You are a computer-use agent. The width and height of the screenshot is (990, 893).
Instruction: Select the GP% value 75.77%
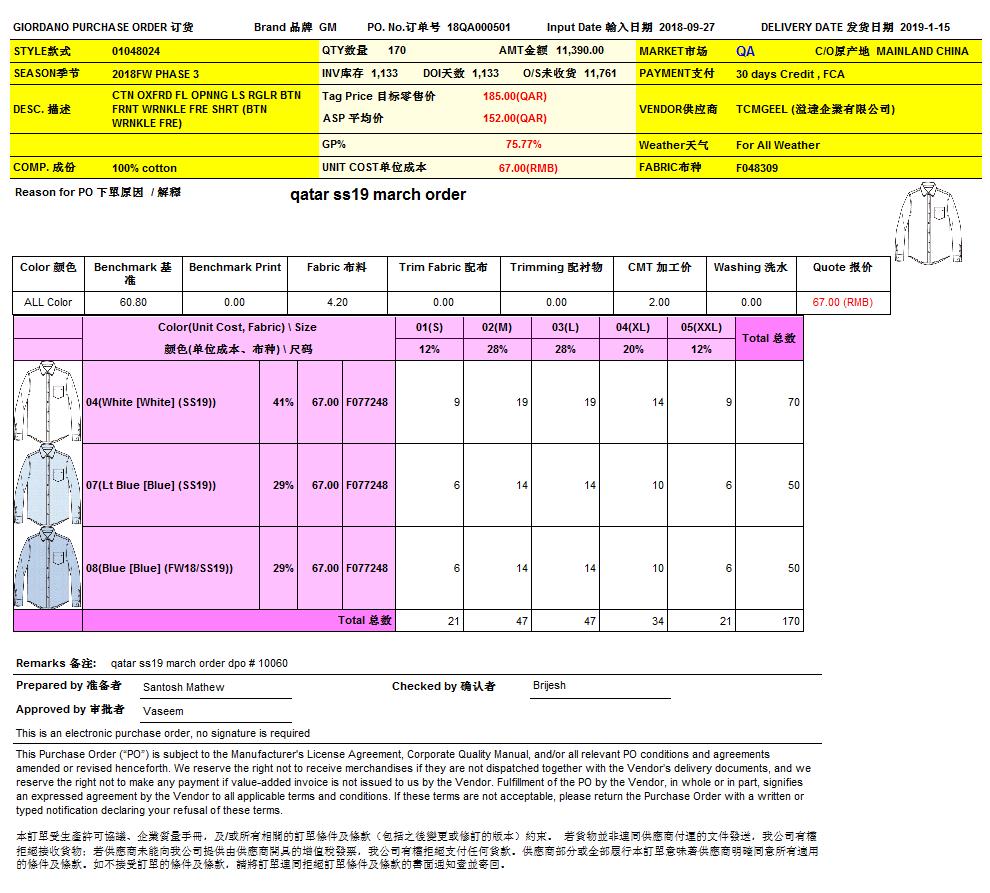coord(523,144)
